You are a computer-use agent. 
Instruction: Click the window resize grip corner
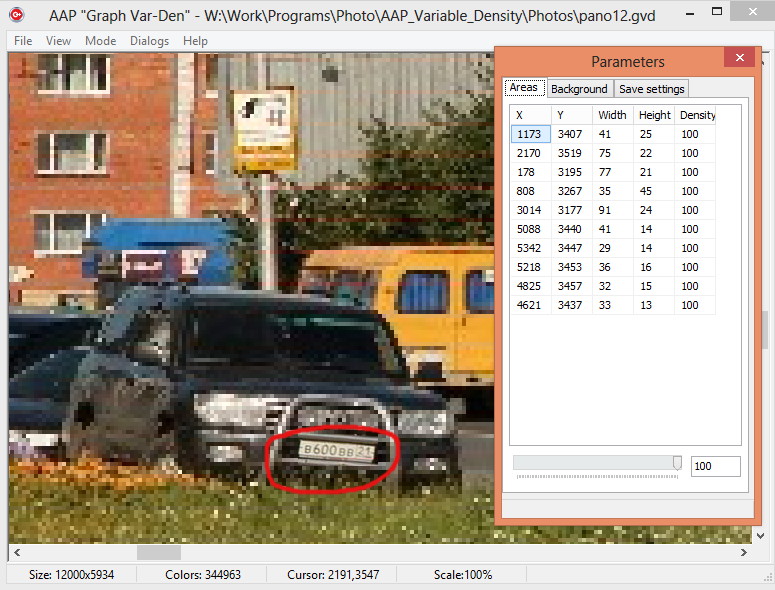click(768, 577)
